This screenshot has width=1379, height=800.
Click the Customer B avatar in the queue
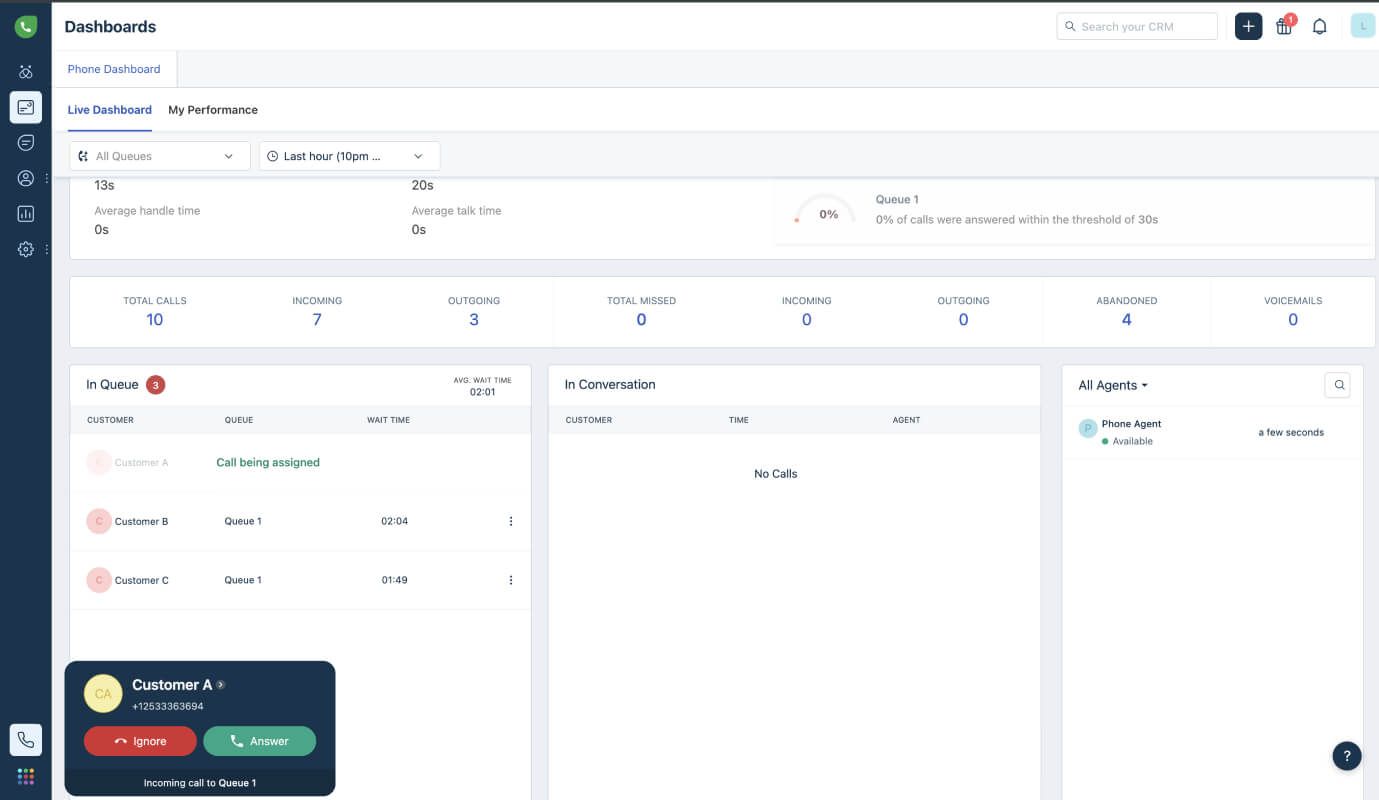(x=99, y=521)
